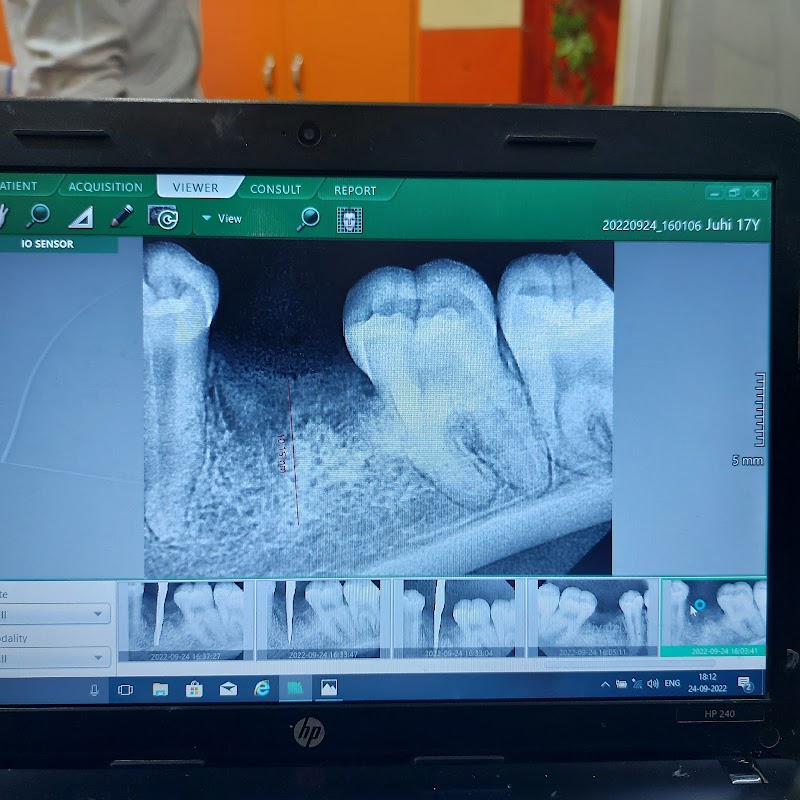Click the image reset/rotate tool icon

pyautogui.click(x=163, y=217)
